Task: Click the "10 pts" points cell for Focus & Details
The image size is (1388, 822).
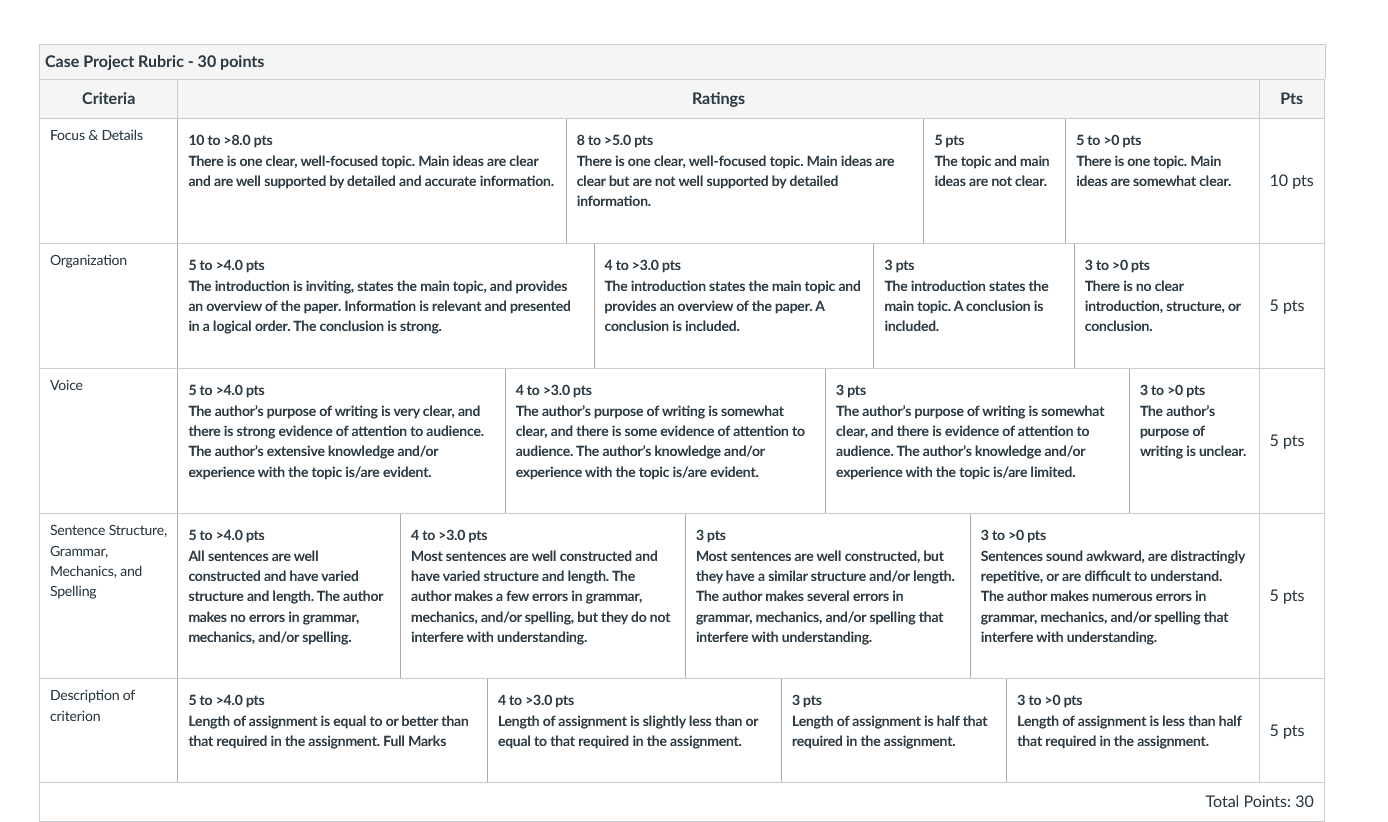Action: [x=1291, y=181]
